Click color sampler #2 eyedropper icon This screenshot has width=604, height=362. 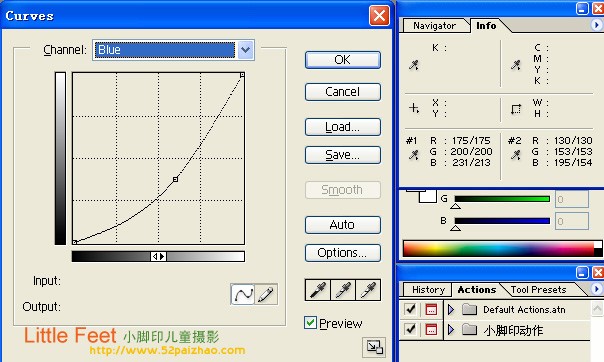[516, 155]
